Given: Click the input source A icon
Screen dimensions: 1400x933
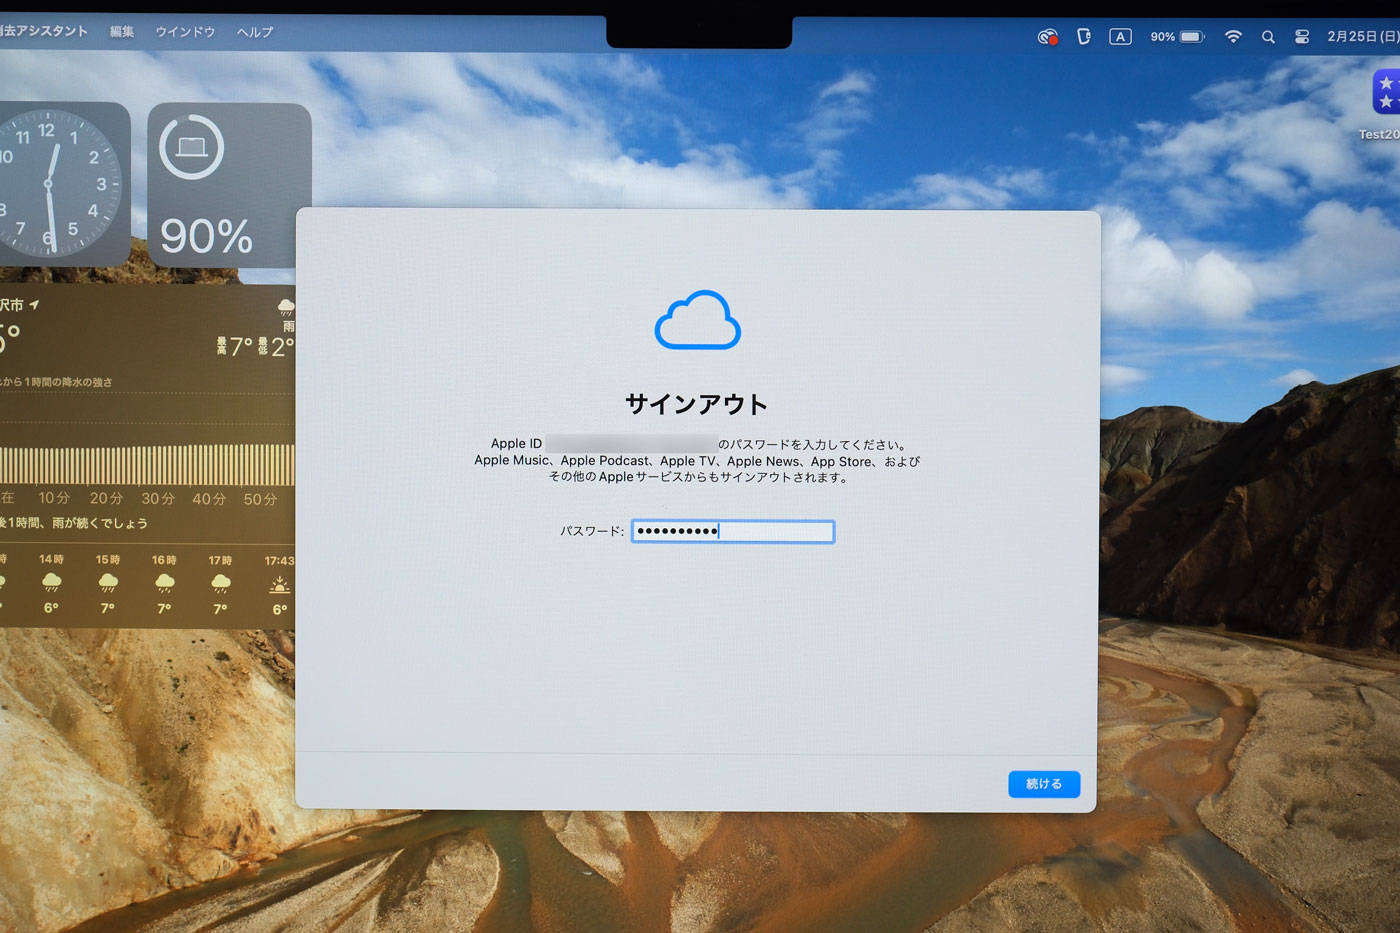Looking at the screenshot, I should 1120,37.
